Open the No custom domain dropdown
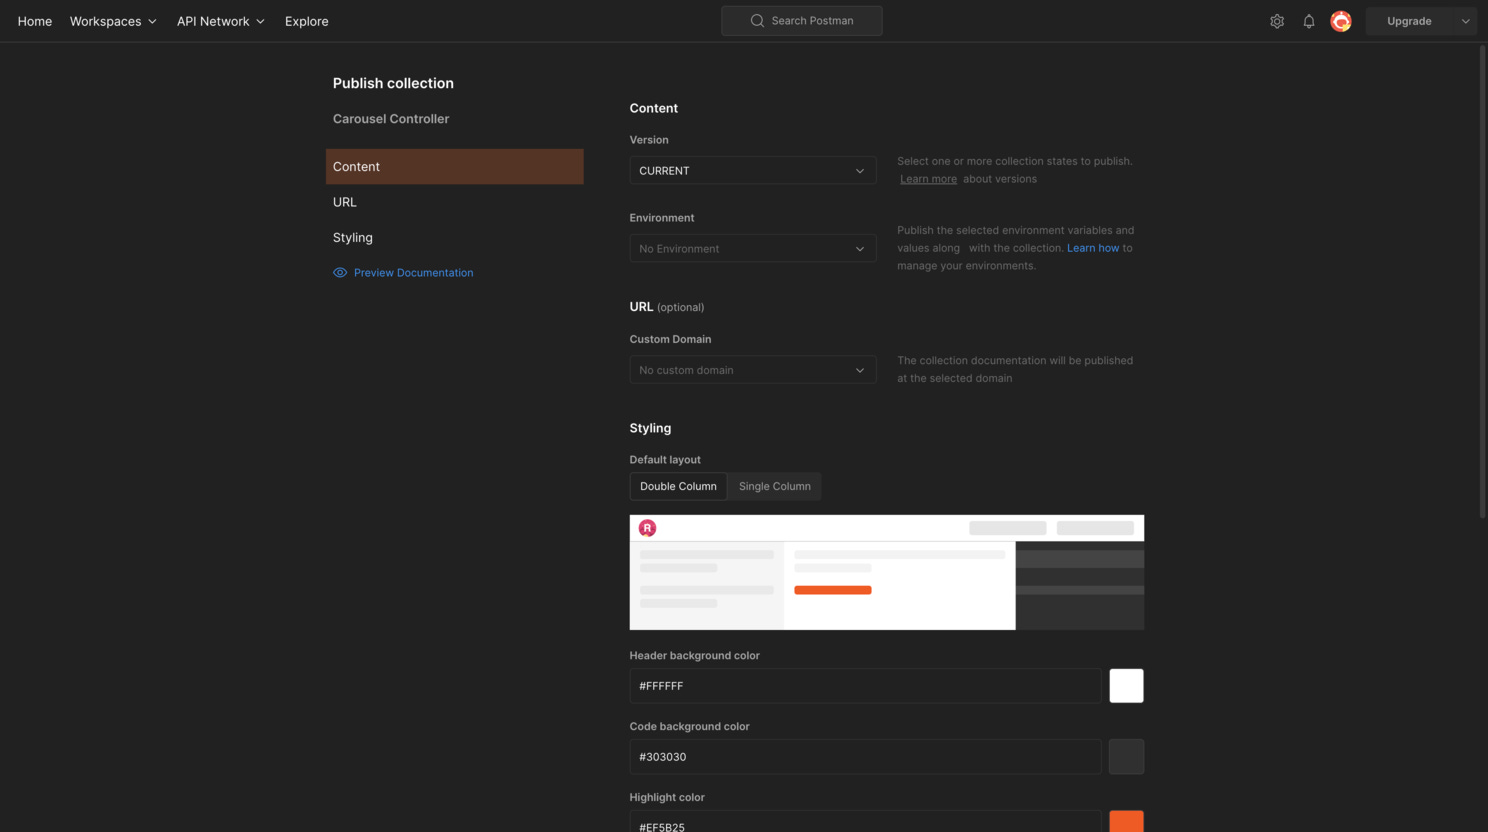 [x=753, y=370]
